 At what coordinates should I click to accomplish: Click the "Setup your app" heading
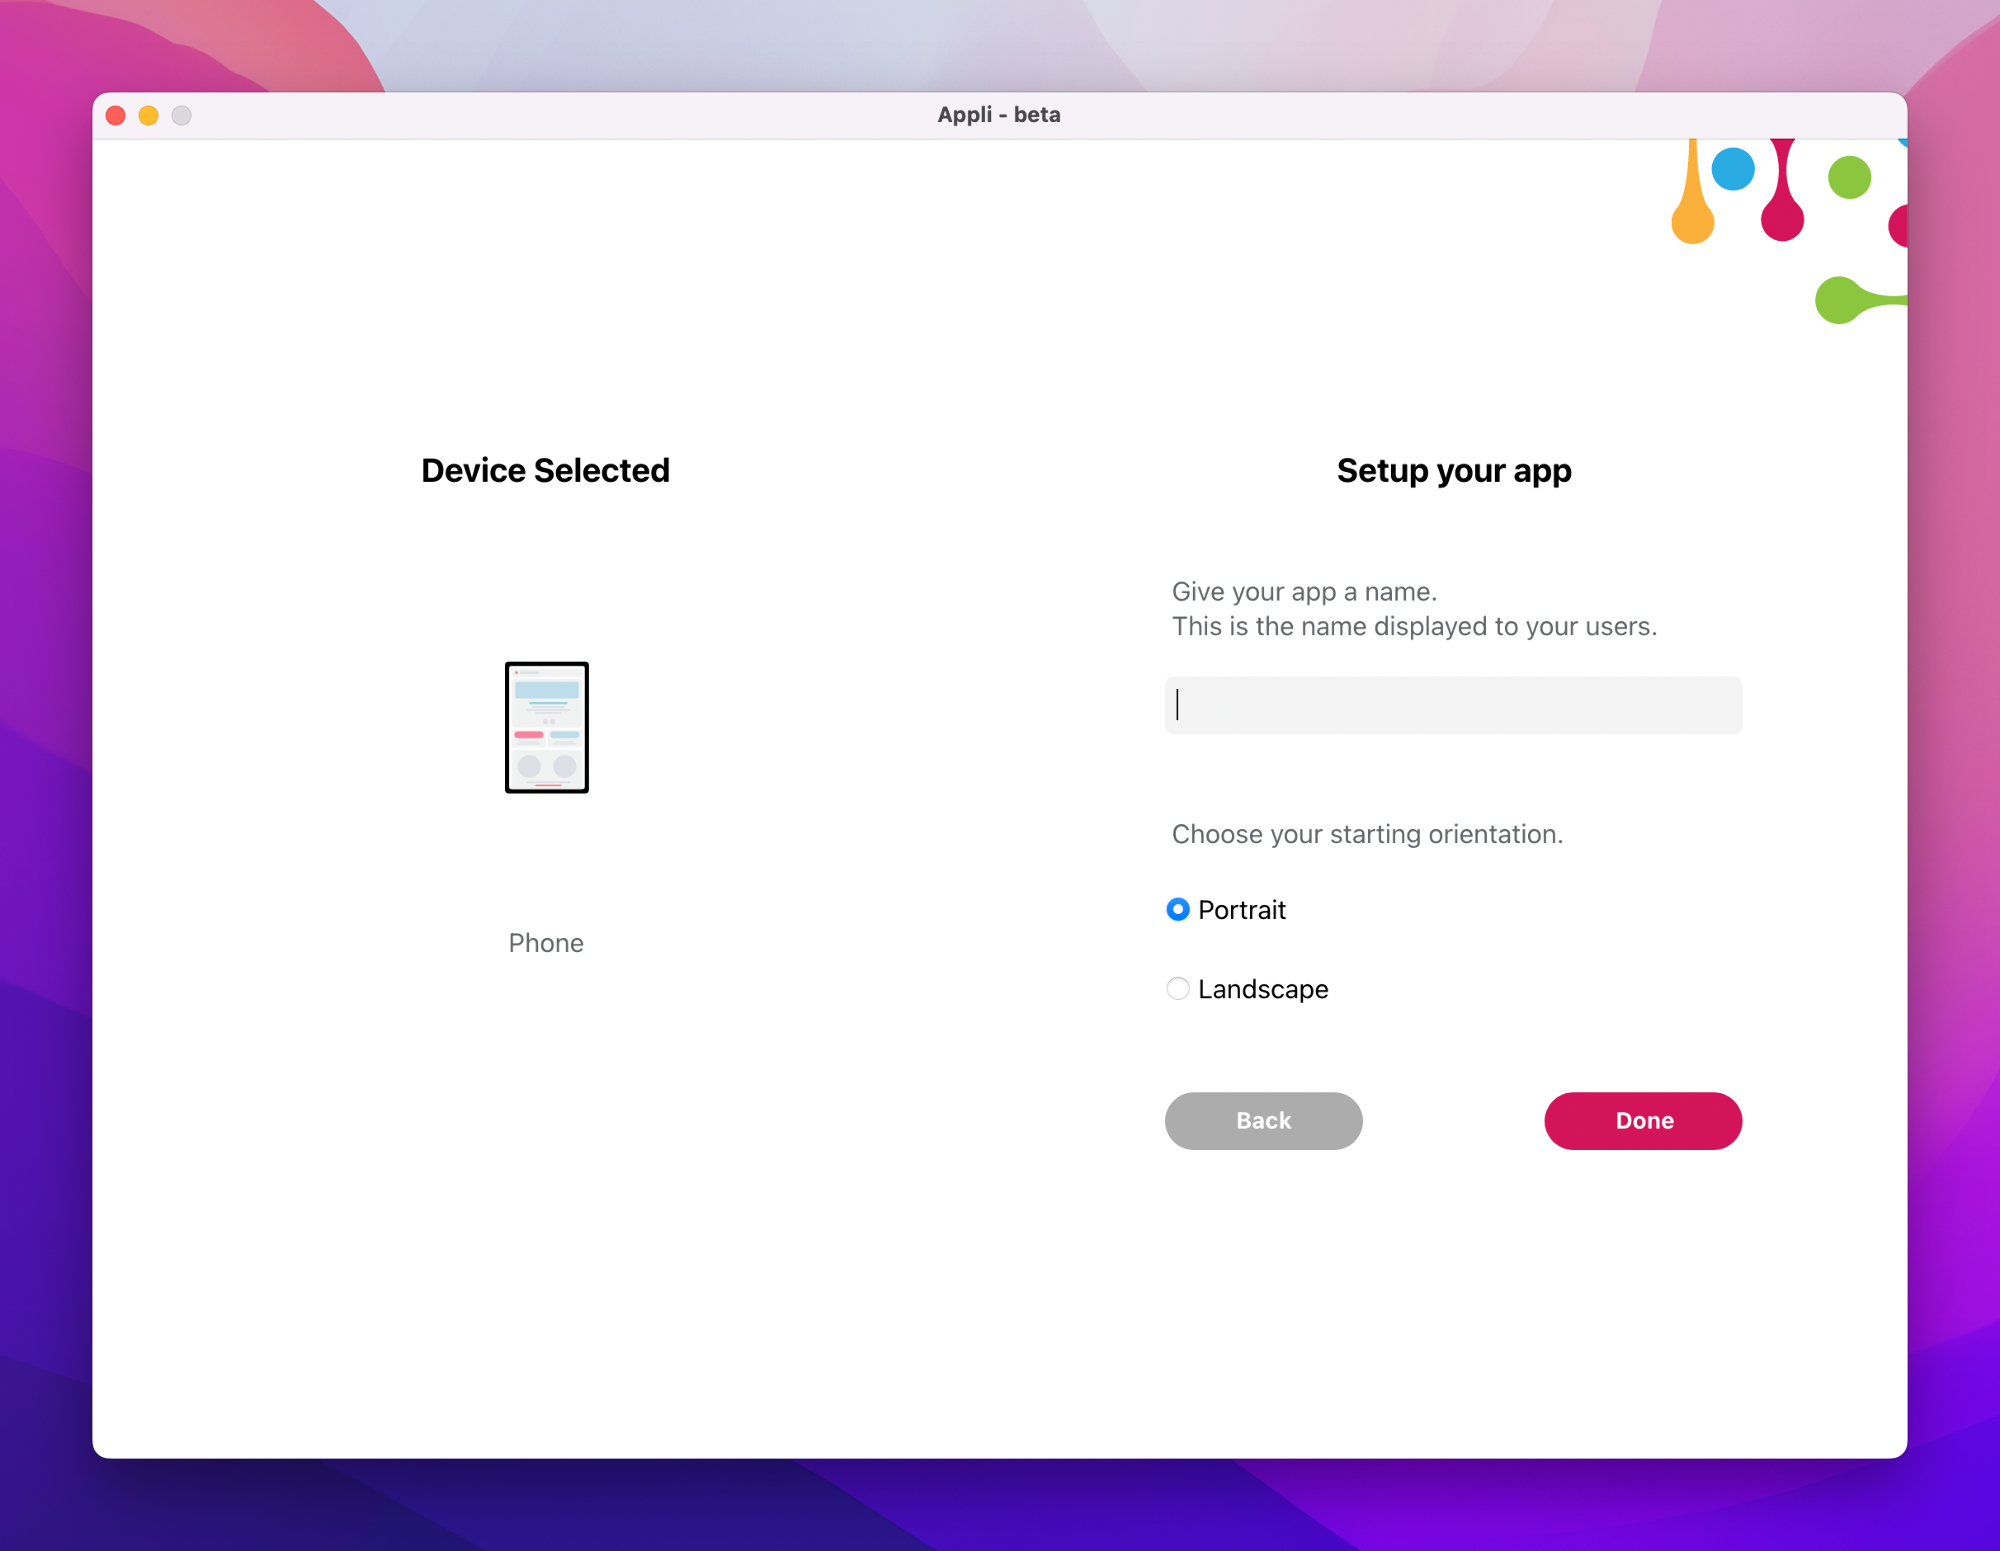(x=1454, y=471)
